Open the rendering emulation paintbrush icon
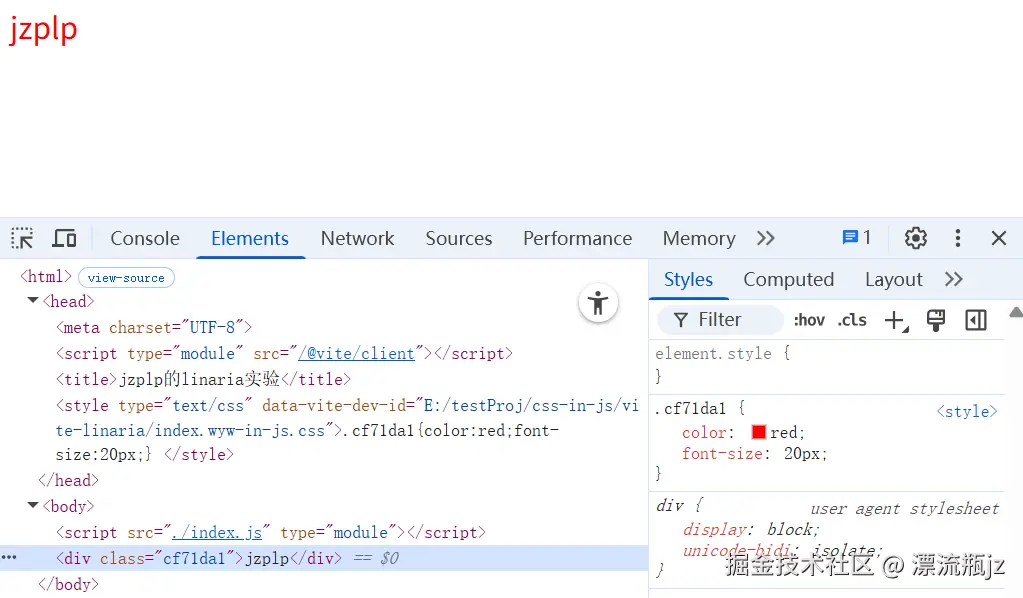 pos(935,320)
